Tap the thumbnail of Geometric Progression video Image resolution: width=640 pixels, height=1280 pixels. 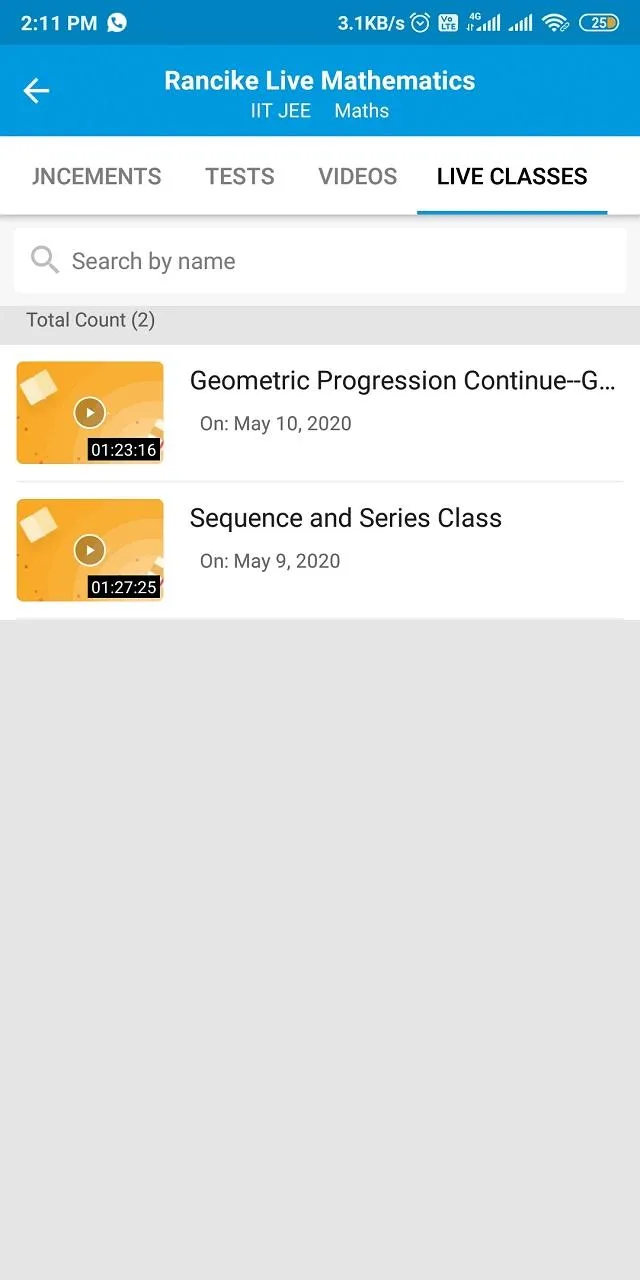pyautogui.click(x=90, y=412)
